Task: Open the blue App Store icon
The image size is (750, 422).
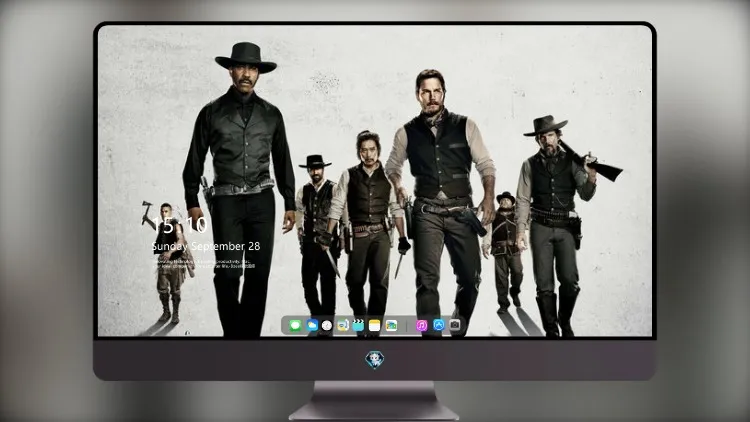Action: 439,325
